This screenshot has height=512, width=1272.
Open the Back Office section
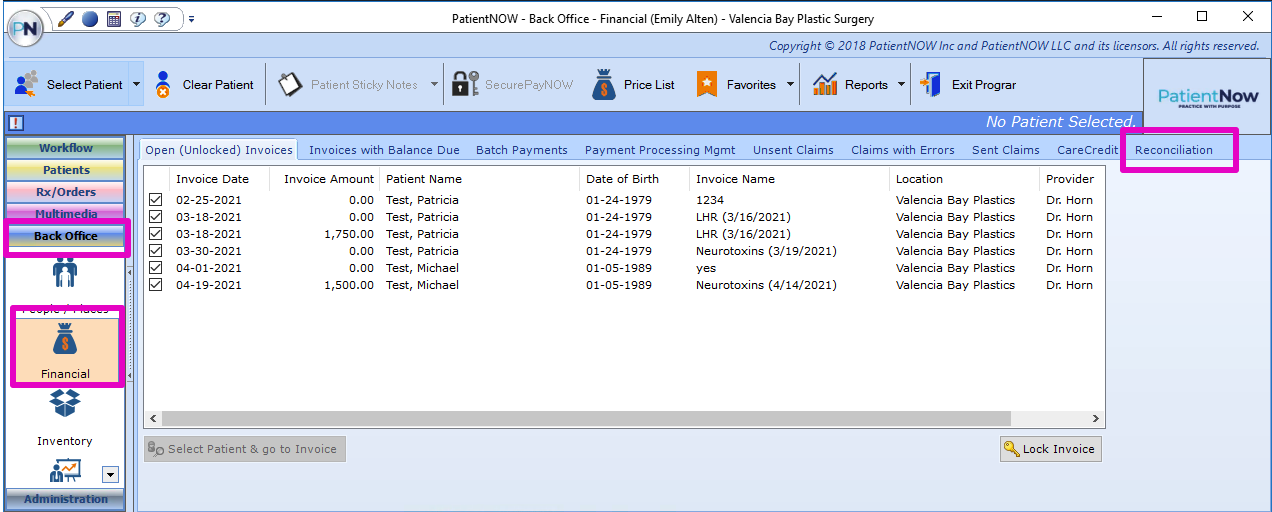coord(66,236)
